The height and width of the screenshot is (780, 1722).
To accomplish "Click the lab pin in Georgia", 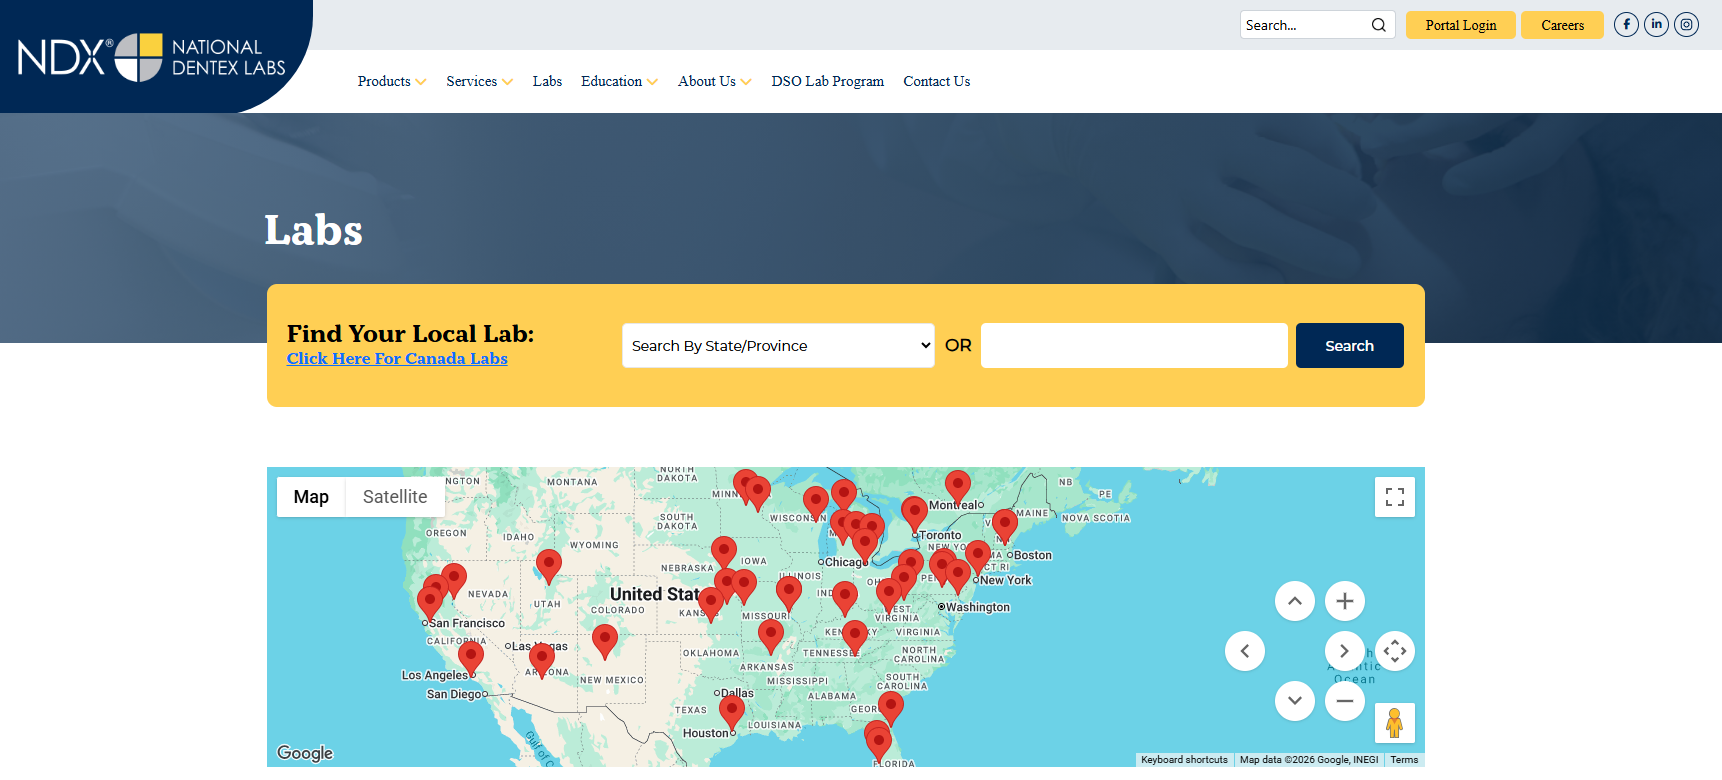I will click(891, 708).
